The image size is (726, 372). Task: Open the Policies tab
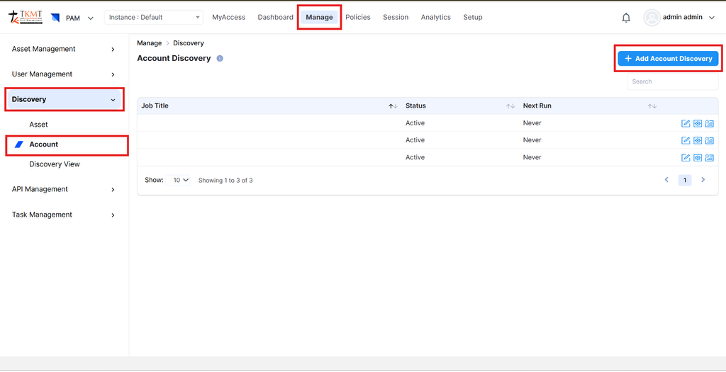pyautogui.click(x=358, y=17)
